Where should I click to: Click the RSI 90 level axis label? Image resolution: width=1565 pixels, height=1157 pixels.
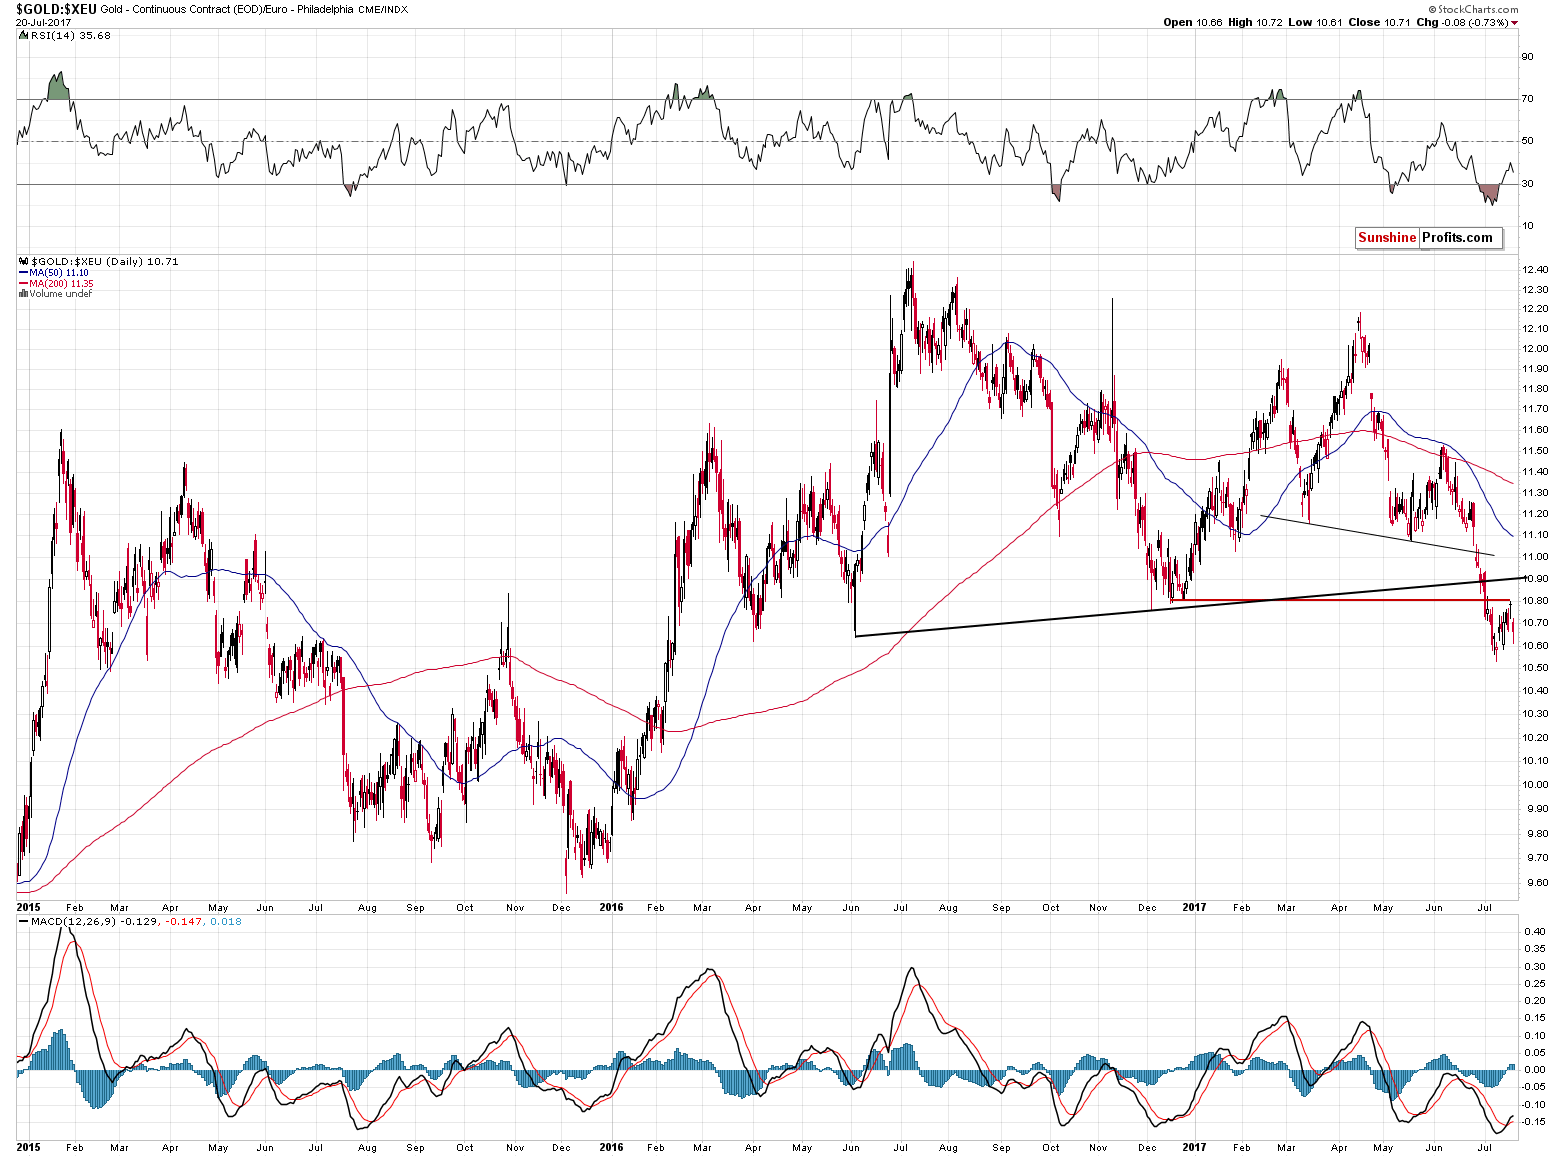[1528, 56]
